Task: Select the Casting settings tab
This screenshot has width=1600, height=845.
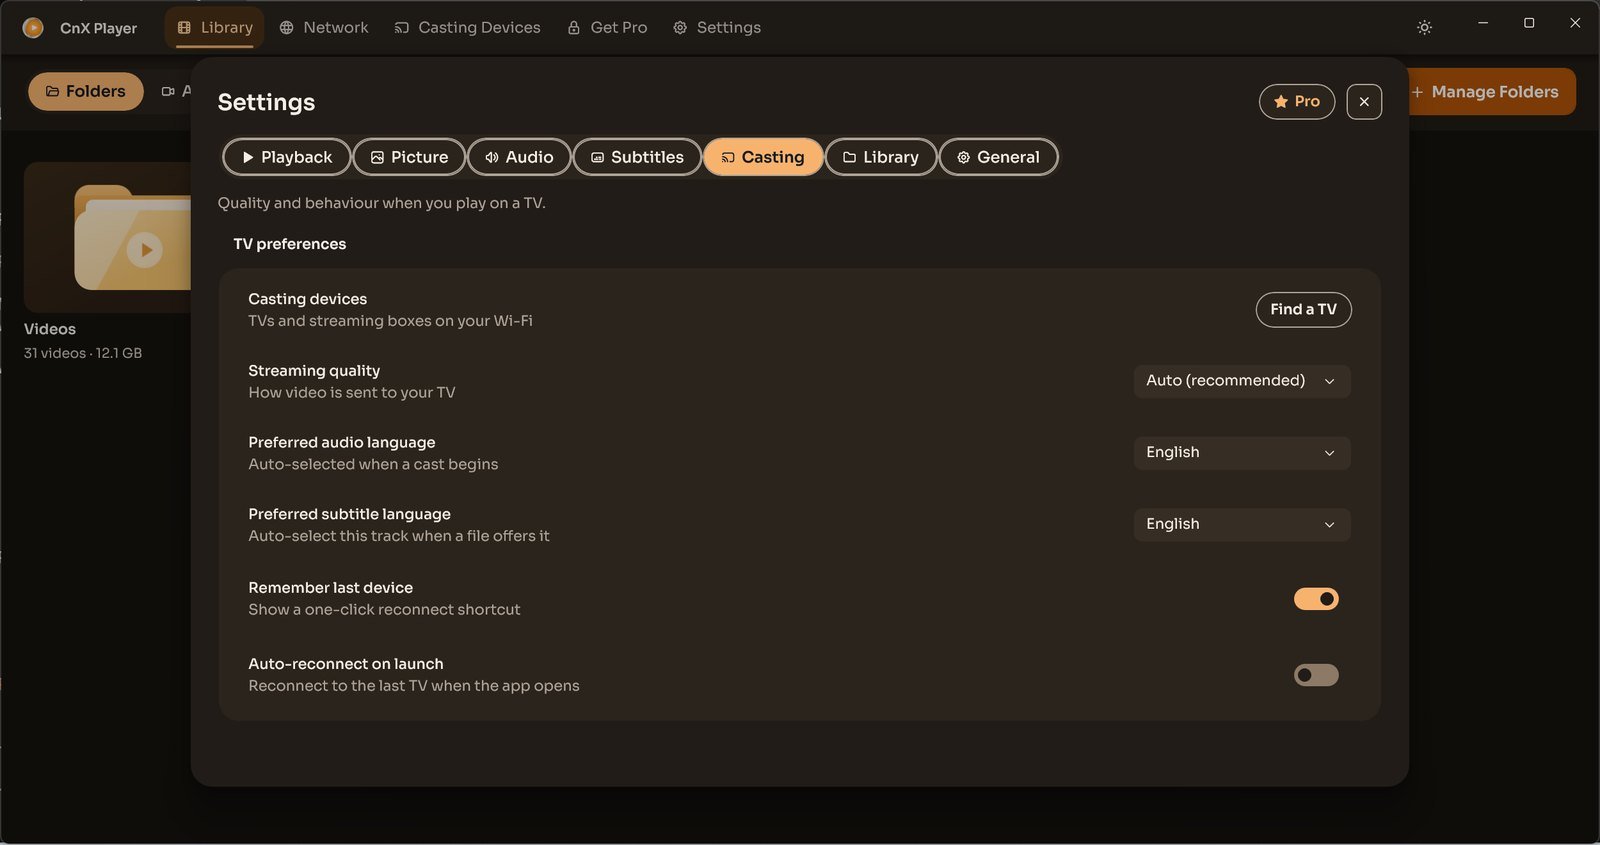Action: [x=763, y=157]
